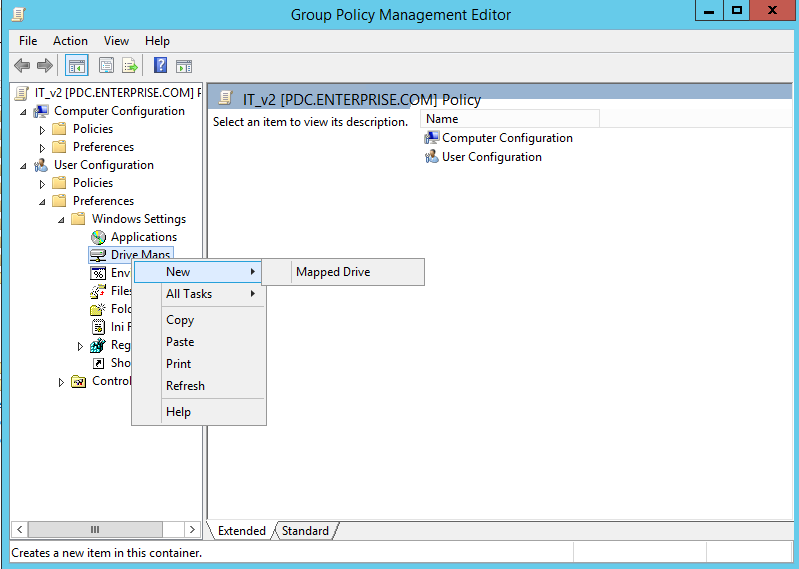This screenshot has width=799, height=569.
Task: Click the Windows Settings folder icon
Action: pos(78,219)
